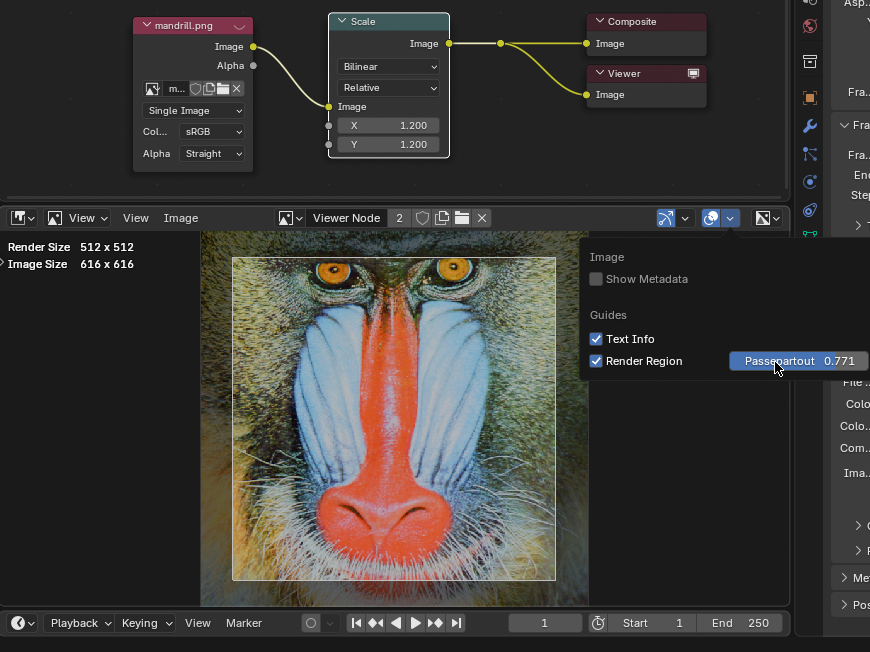Screen dimensions: 870x652
Task: Open the display channels dropdown
Action: (767, 218)
